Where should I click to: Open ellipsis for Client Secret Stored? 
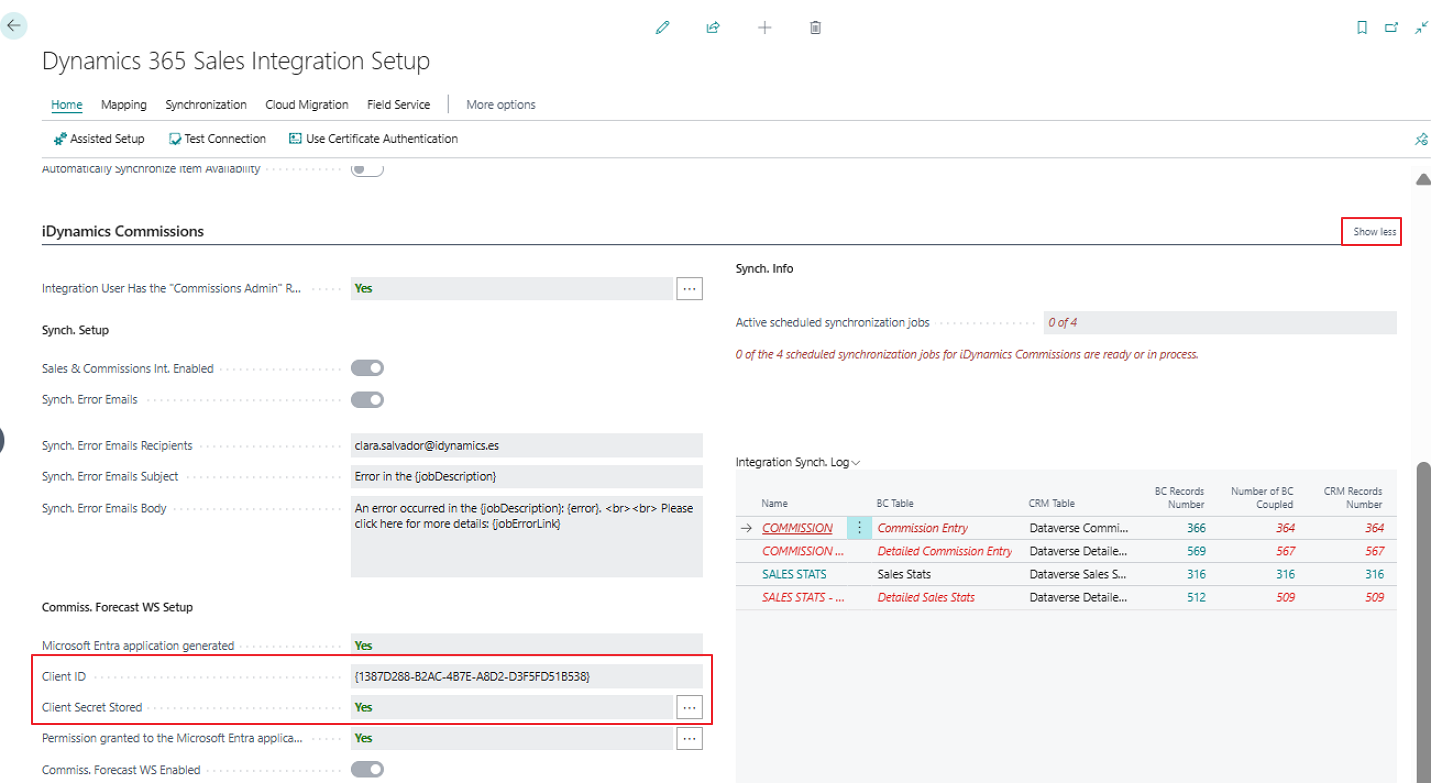pos(690,707)
